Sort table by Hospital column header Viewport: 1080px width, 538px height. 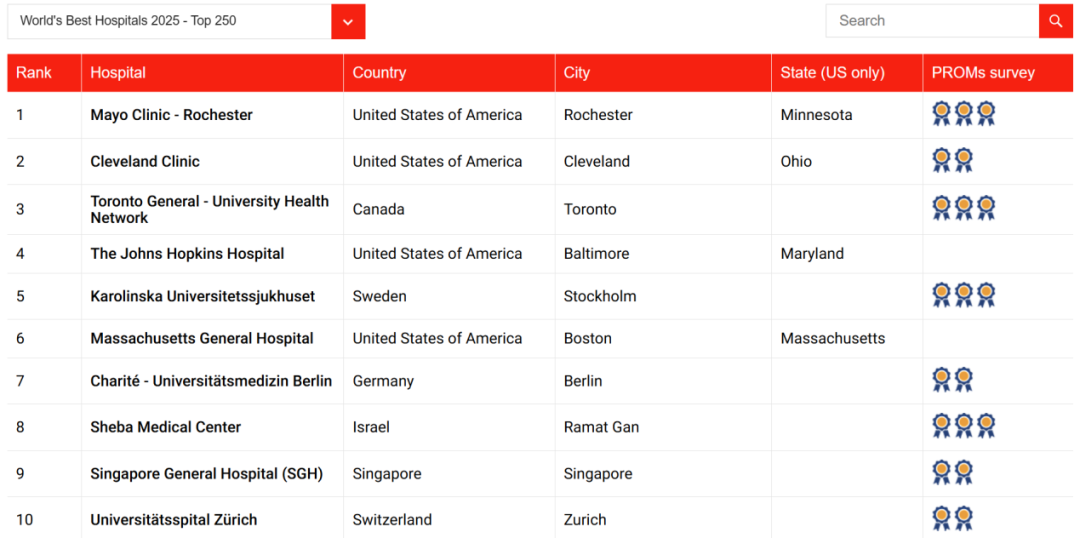point(118,73)
